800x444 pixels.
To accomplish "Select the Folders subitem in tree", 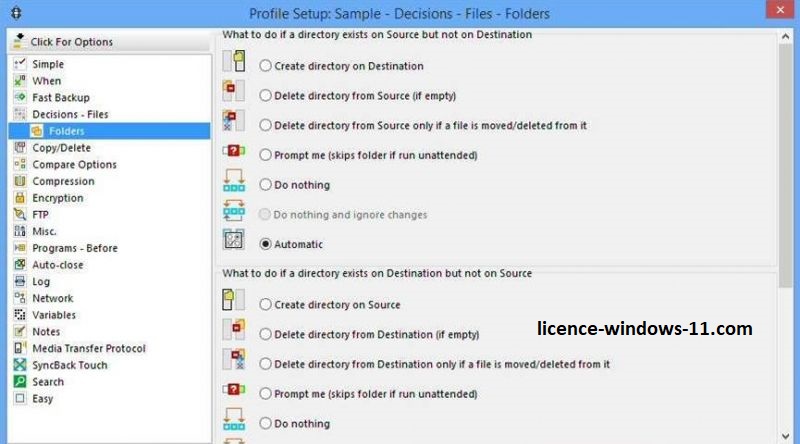I will point(66,131).
